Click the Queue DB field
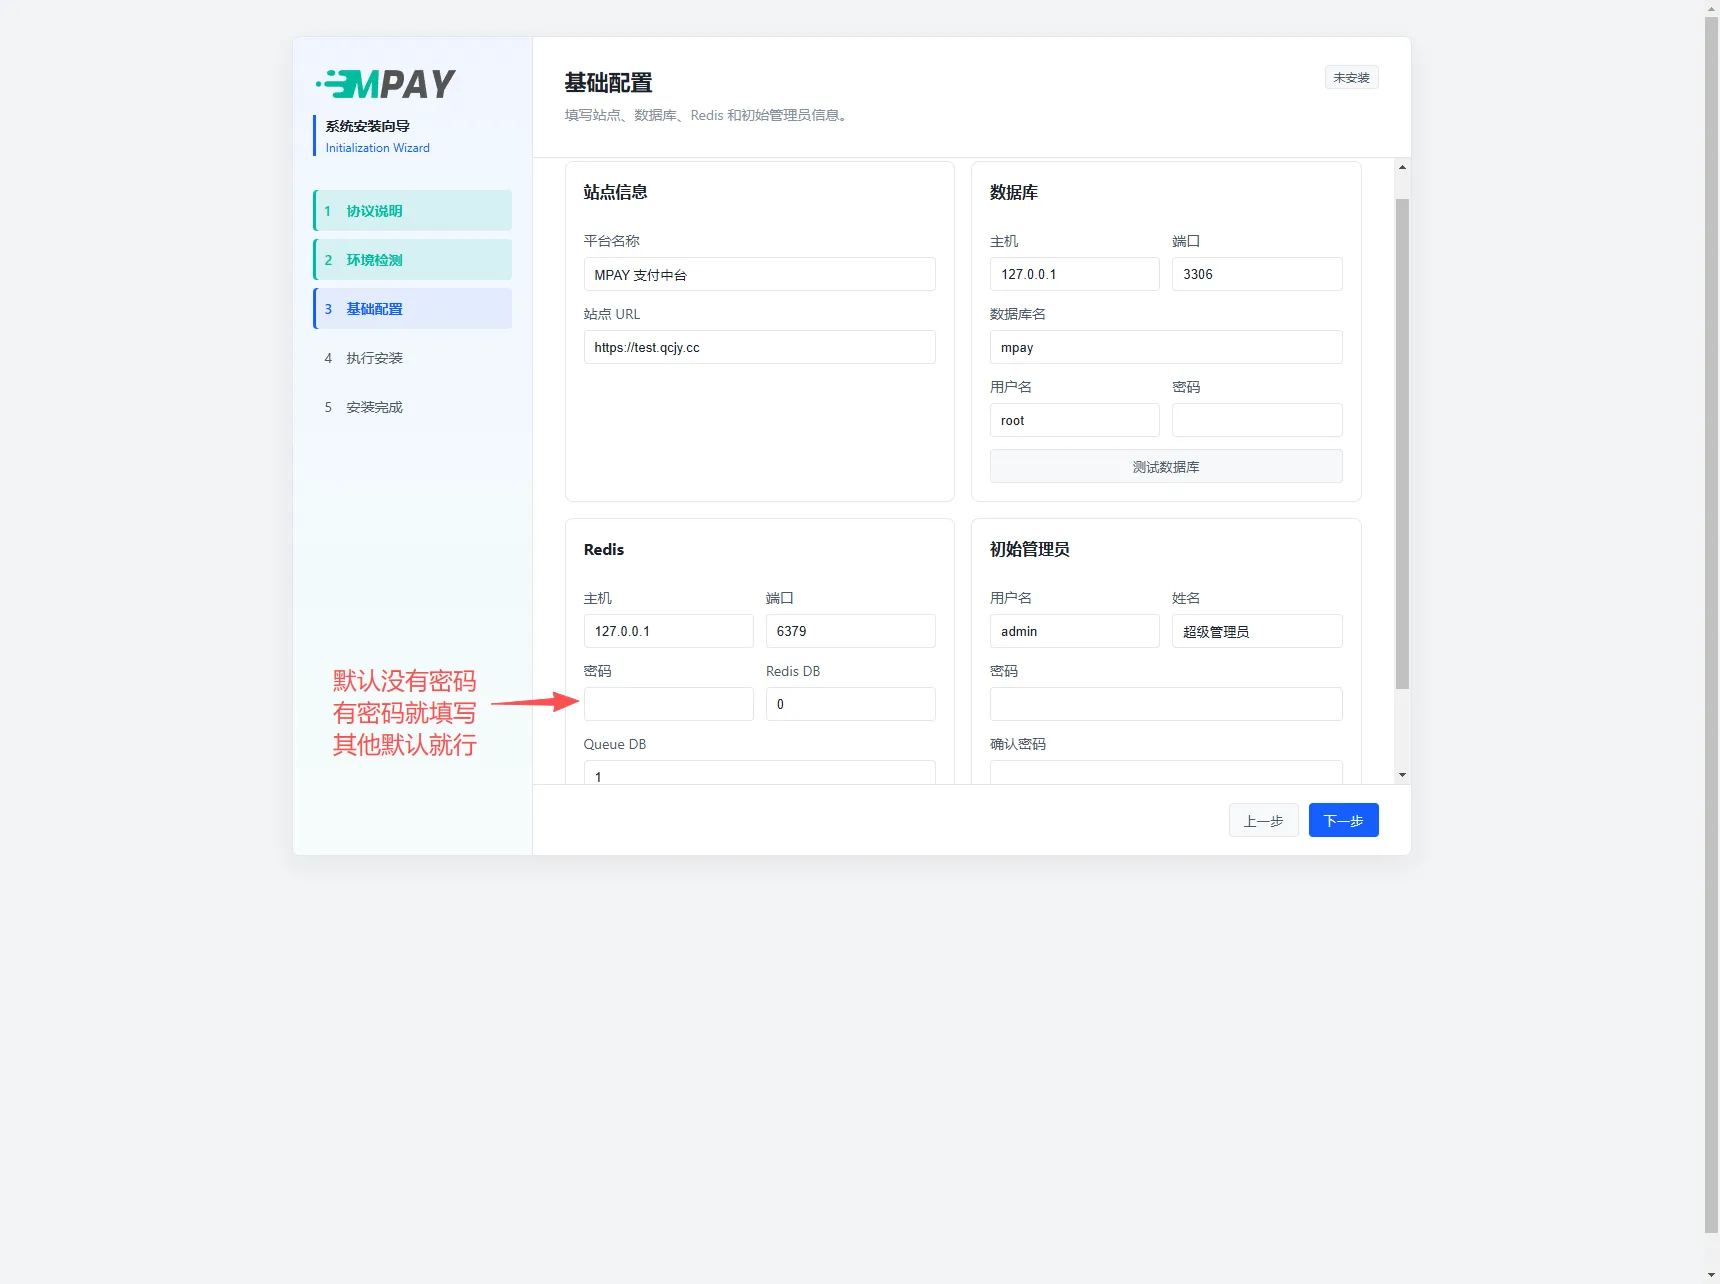This screenshot has height=1284, width=1720. (759, 773)
